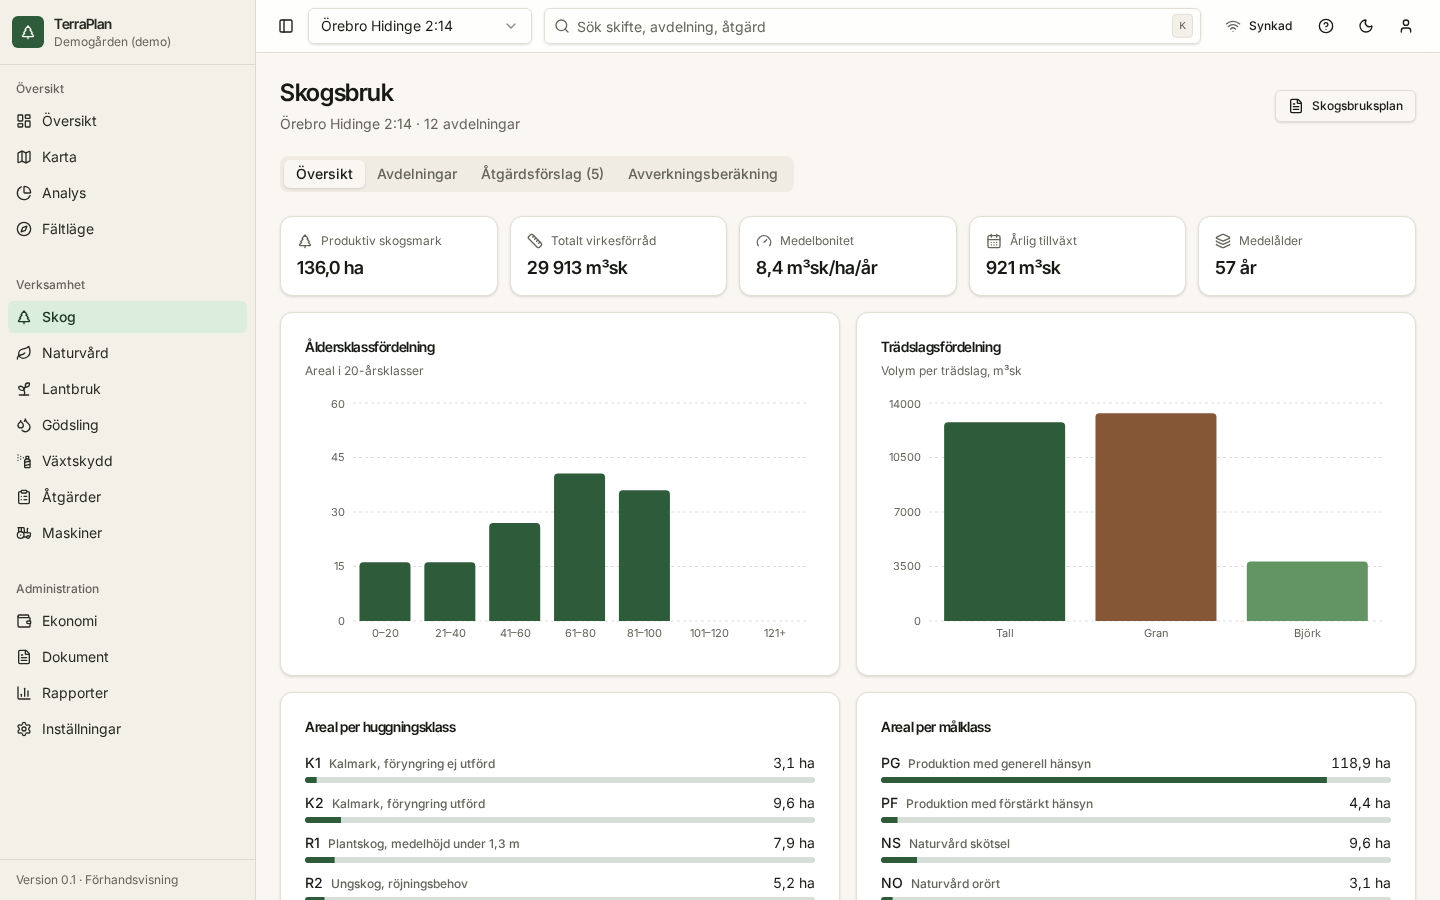Image resolution: width=1440 pixels, height=900 pixels.
Task: Open the user profile icon
Action: (x=1406, y=26)
